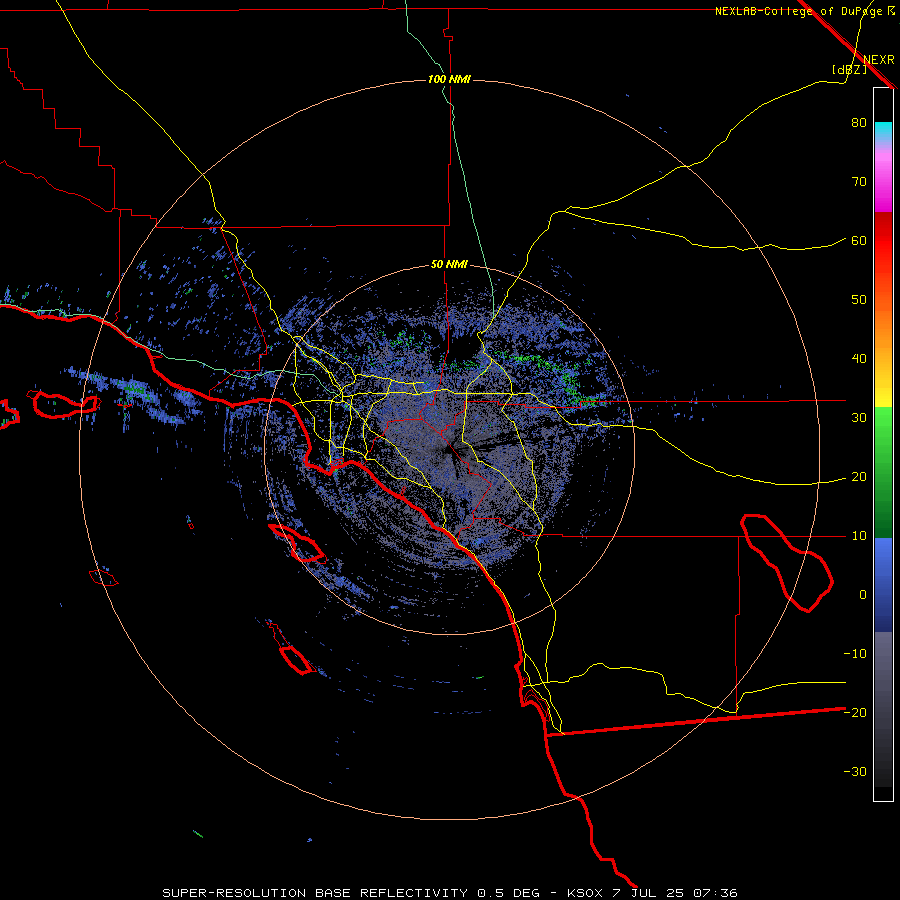Viewport: 900px width, 900px height.
Task: Click the 50 value on the dBZ scale
Action: click(859, 300)
